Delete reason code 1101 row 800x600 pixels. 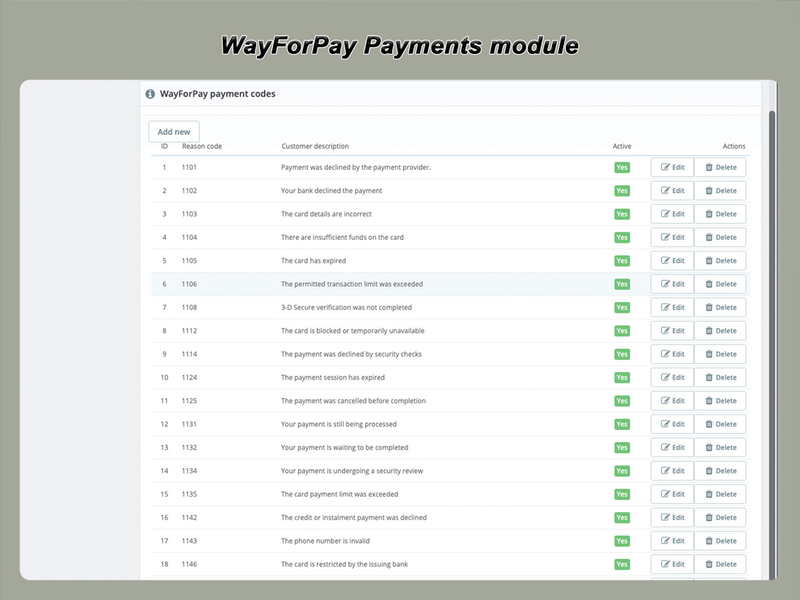[x=720, y=167]
